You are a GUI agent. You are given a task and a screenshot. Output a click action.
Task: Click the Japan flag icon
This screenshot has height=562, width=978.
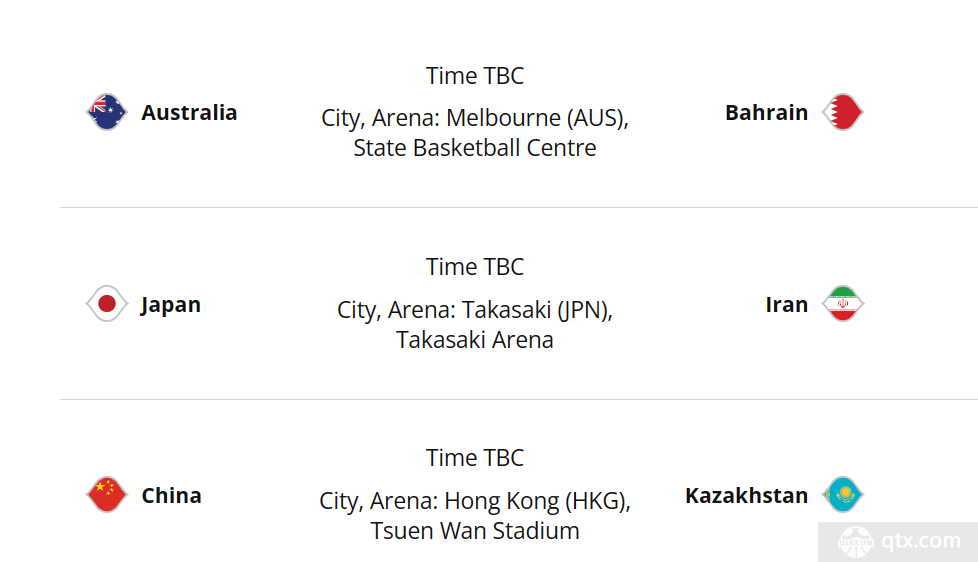(x=107, y=304)
